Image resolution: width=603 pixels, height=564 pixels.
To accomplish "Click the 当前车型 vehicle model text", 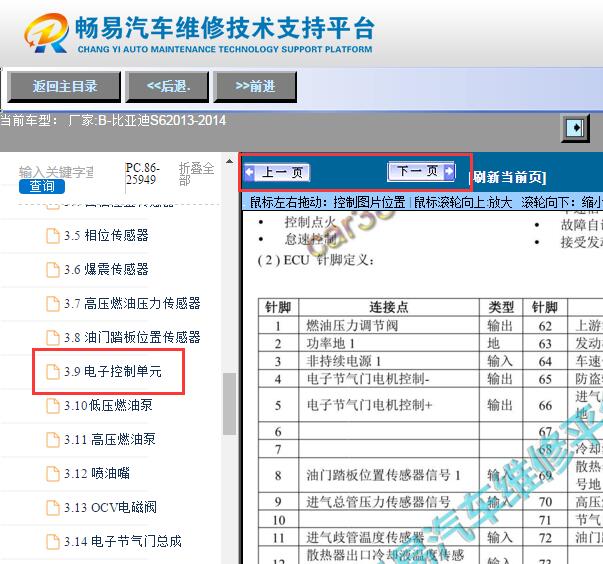I will click(x=113, y=121).
